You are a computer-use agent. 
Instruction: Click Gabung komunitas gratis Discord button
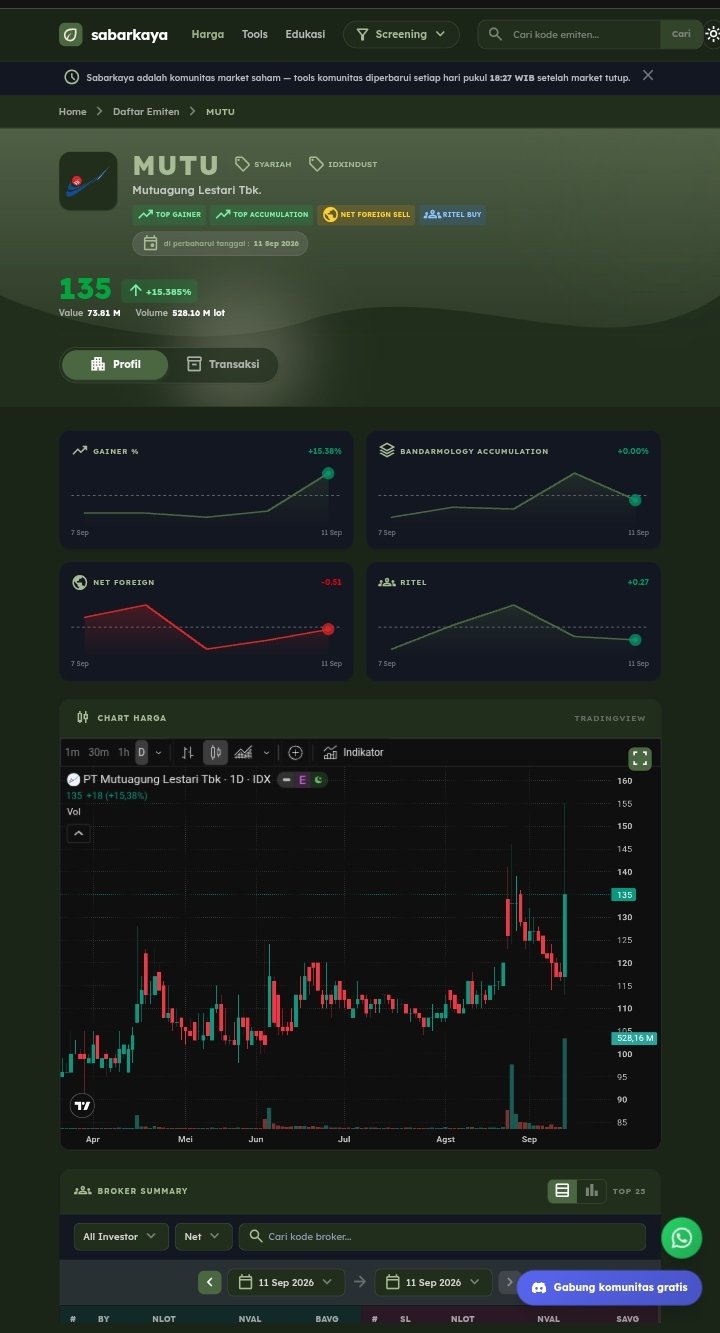[x=610, y=1287]
